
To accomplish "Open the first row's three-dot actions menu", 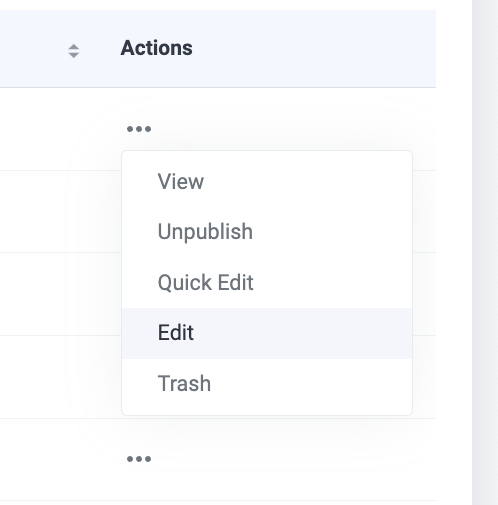I will 139,129.
